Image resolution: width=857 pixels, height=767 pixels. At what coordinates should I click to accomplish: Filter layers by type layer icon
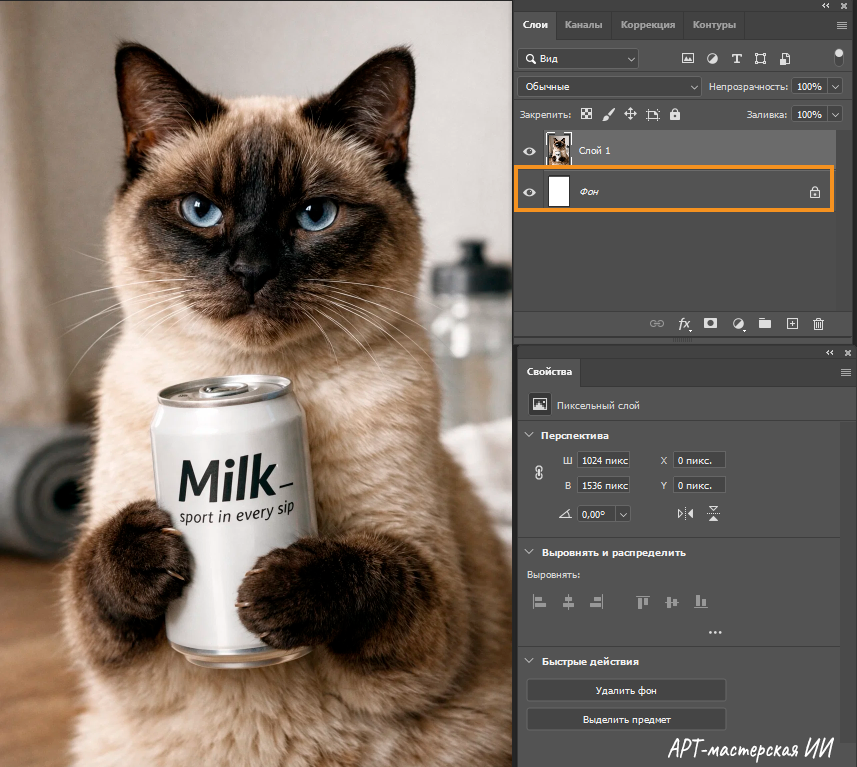click(x=736, y=58)
